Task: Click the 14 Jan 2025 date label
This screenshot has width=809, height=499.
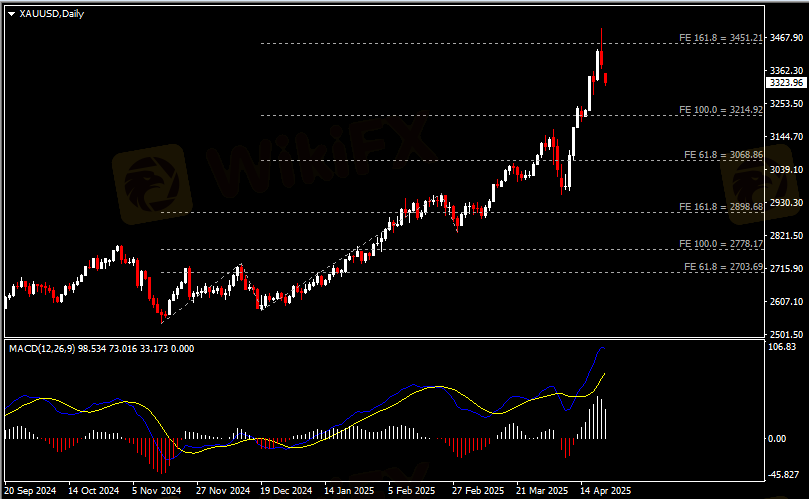Action: pos(349,491)
